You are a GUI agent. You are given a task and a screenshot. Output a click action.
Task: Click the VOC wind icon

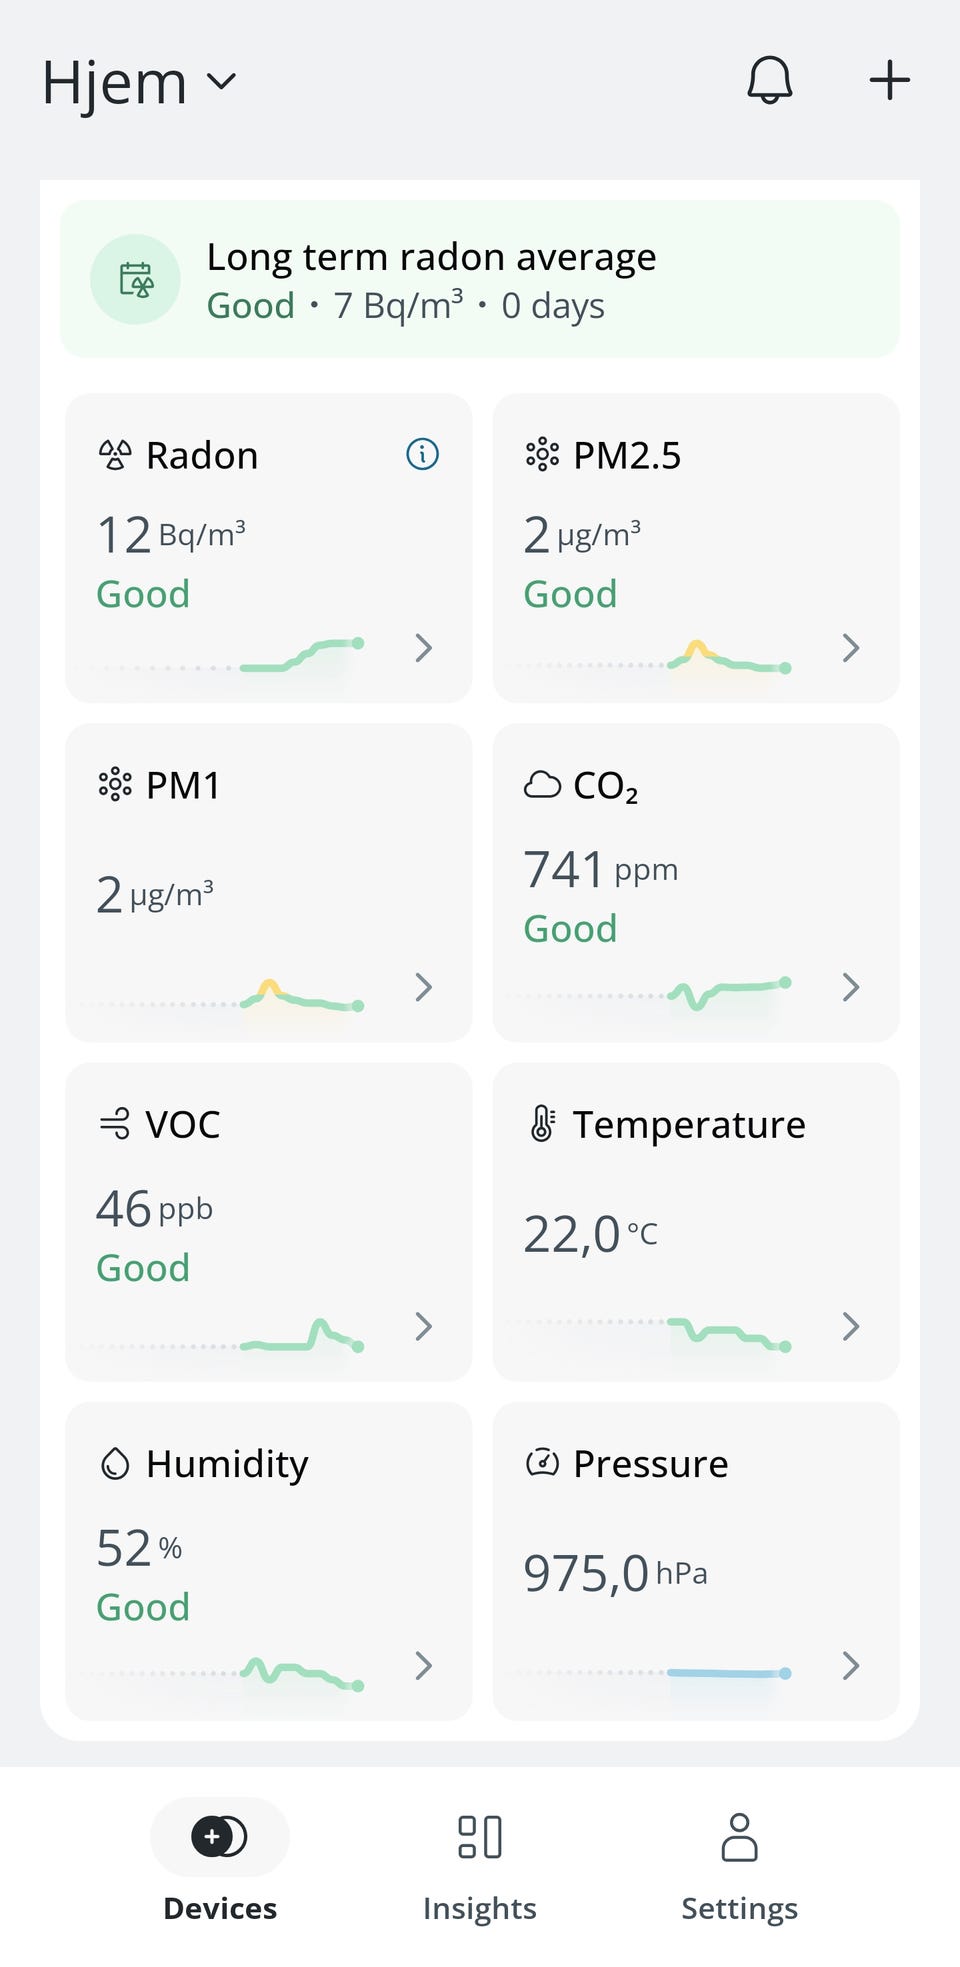pos(115,1124)
